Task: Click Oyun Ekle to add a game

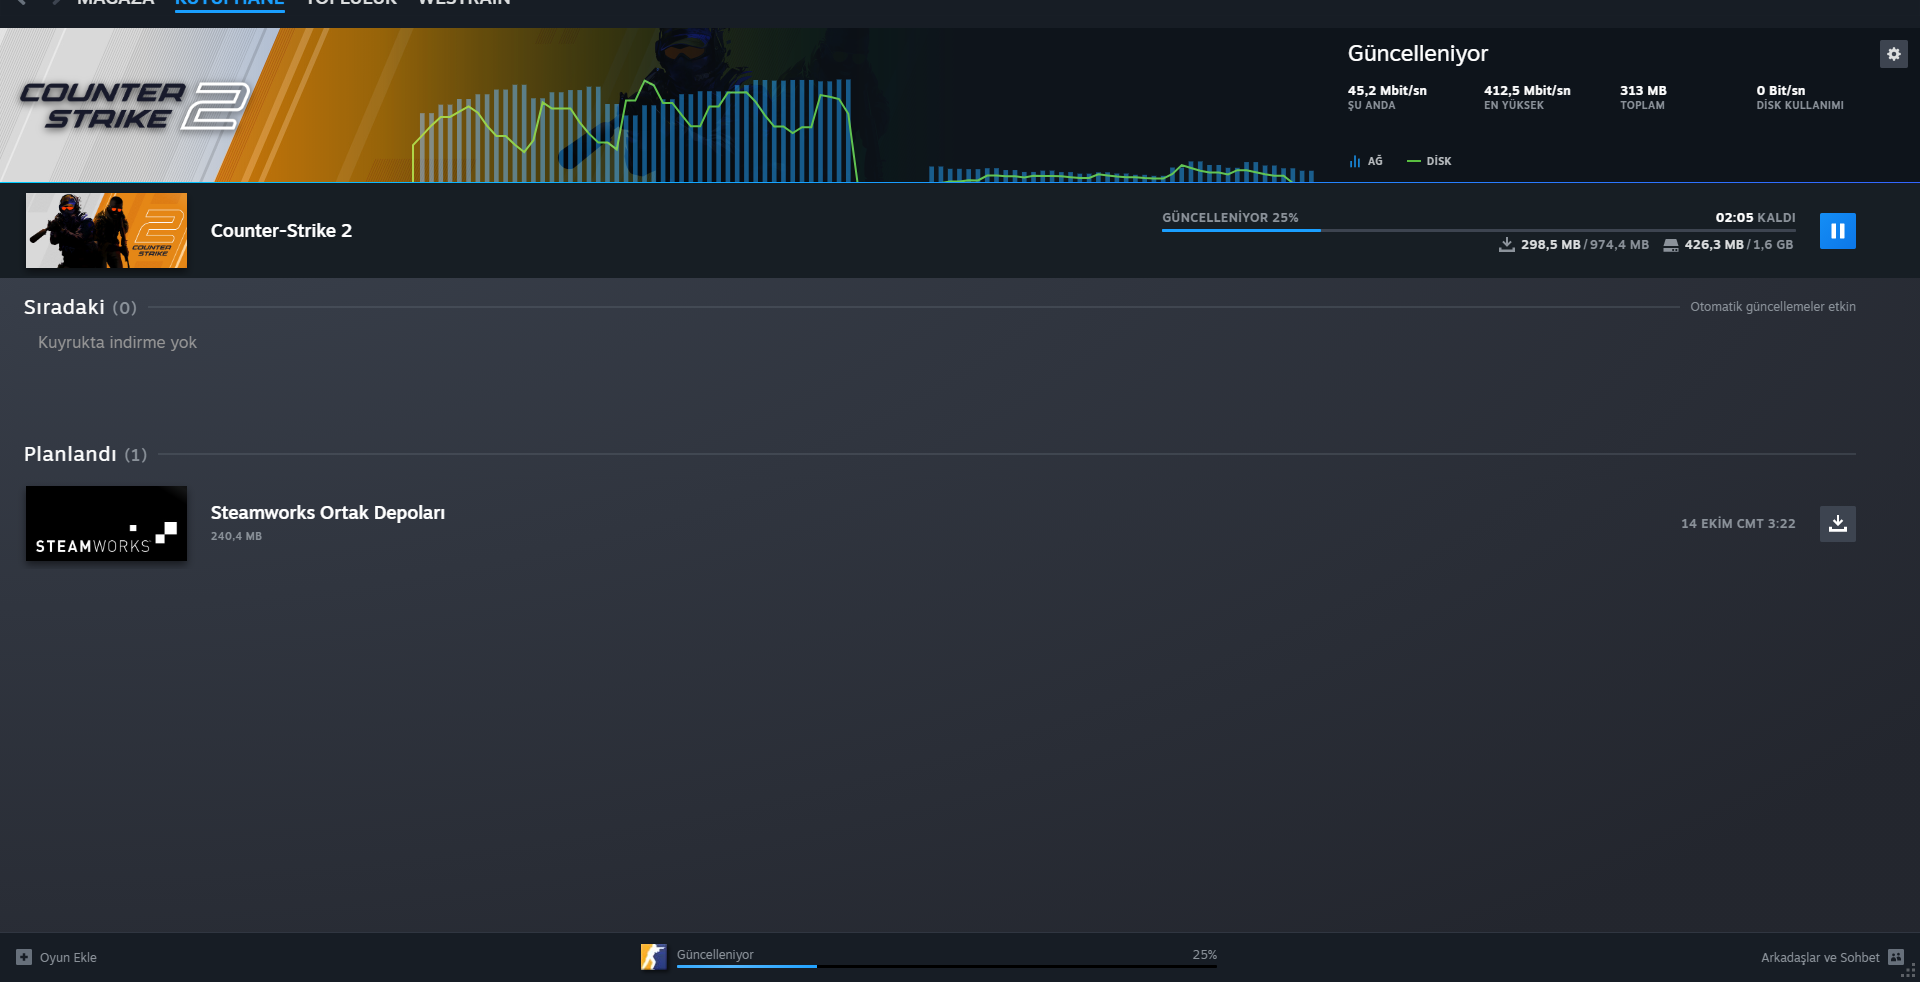Action: pyautogui.click(x=57, y=958)
